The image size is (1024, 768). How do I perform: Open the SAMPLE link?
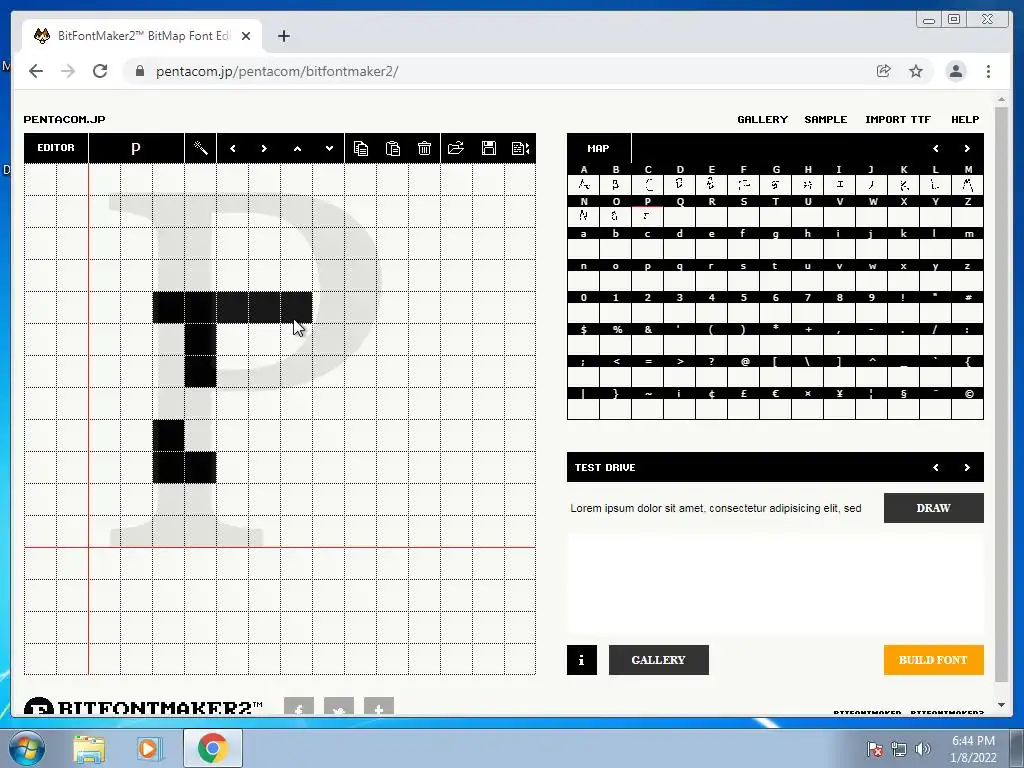825,120
